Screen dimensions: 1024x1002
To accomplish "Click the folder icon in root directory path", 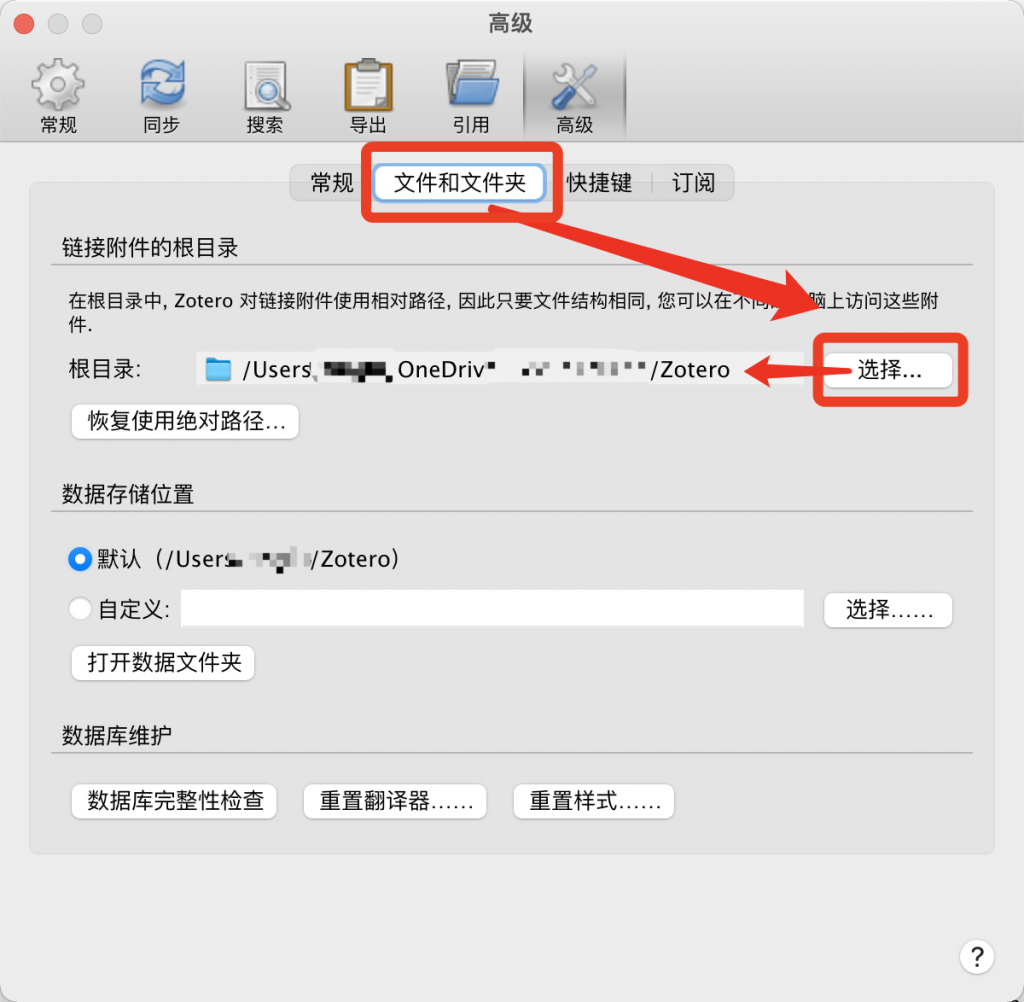I will [x=218, y=369].
